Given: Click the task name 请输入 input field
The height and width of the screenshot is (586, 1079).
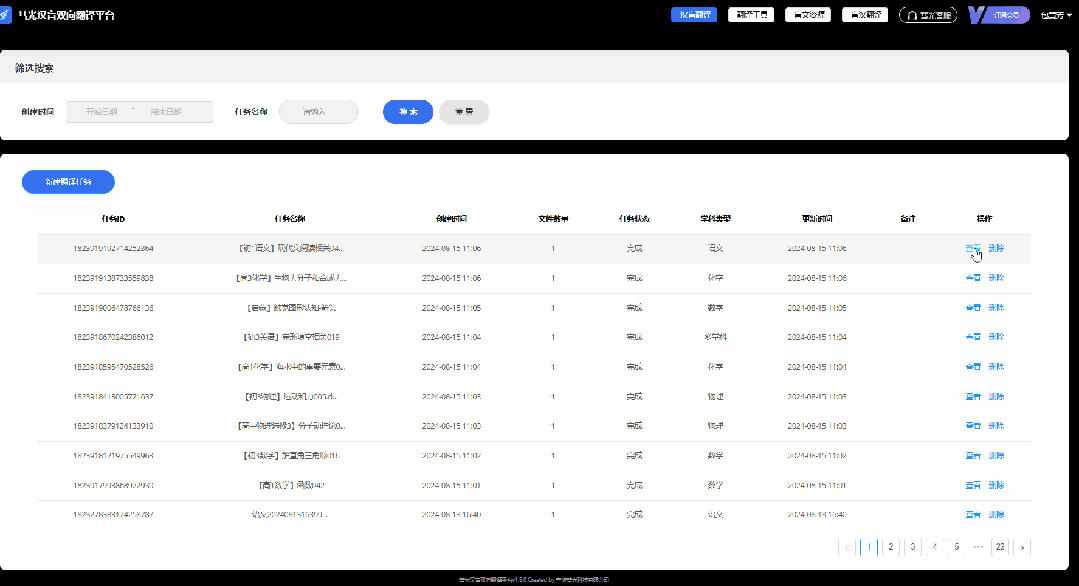Looking at the screenshot, I should [x=318, y=111].
